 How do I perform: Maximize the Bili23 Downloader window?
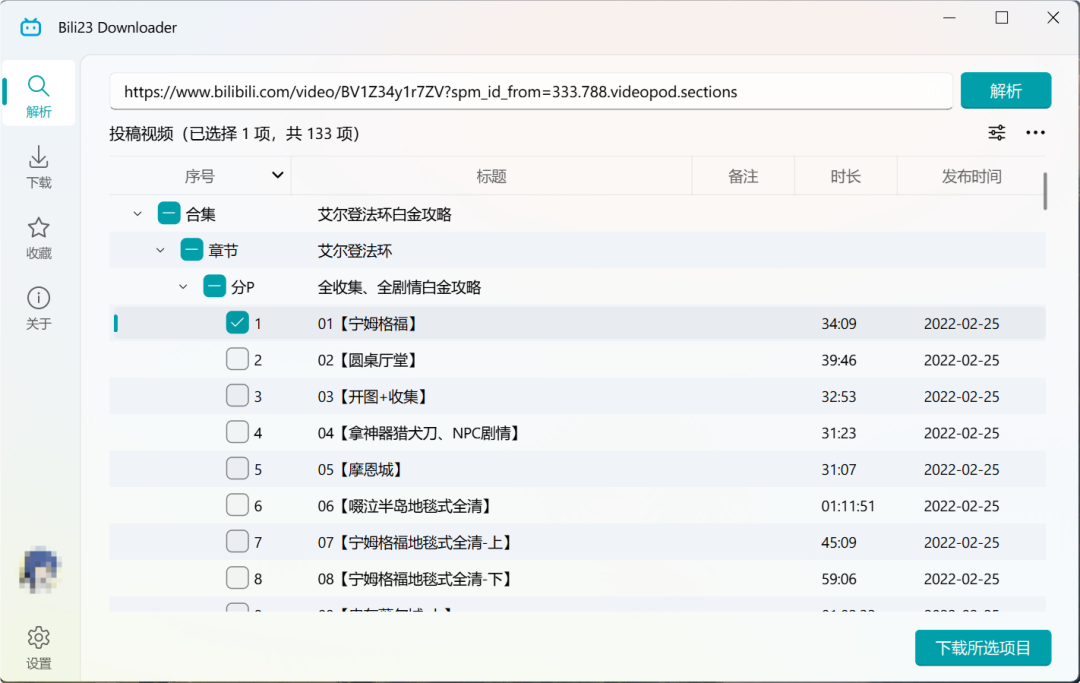click(1001, 18)
